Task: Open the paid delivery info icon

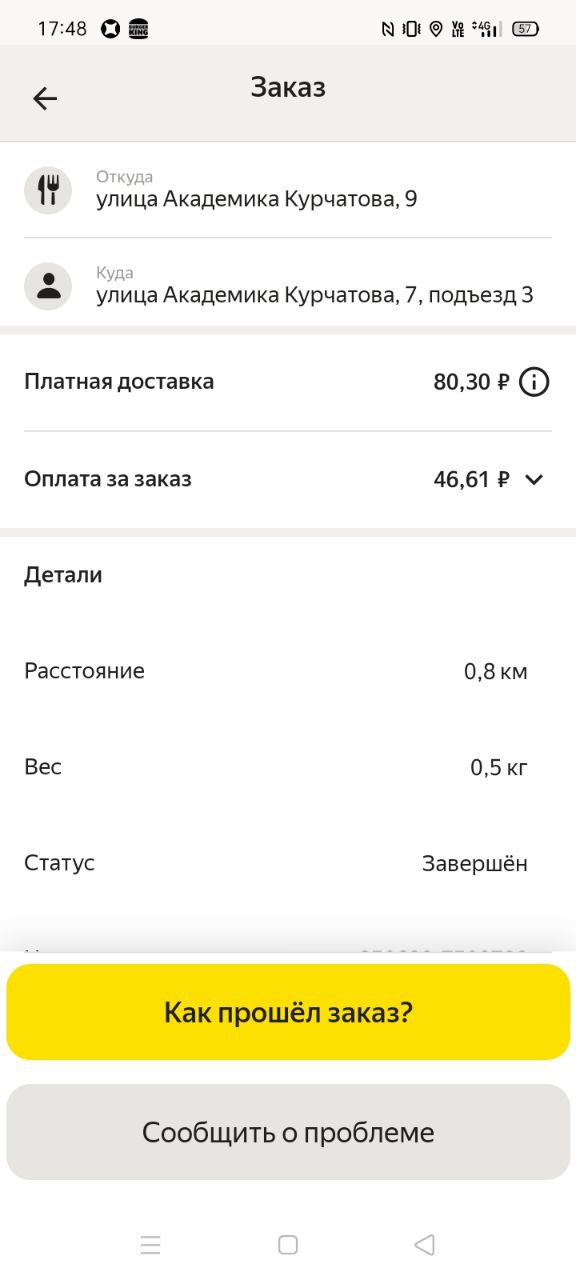Action: (x=534, y=382)
